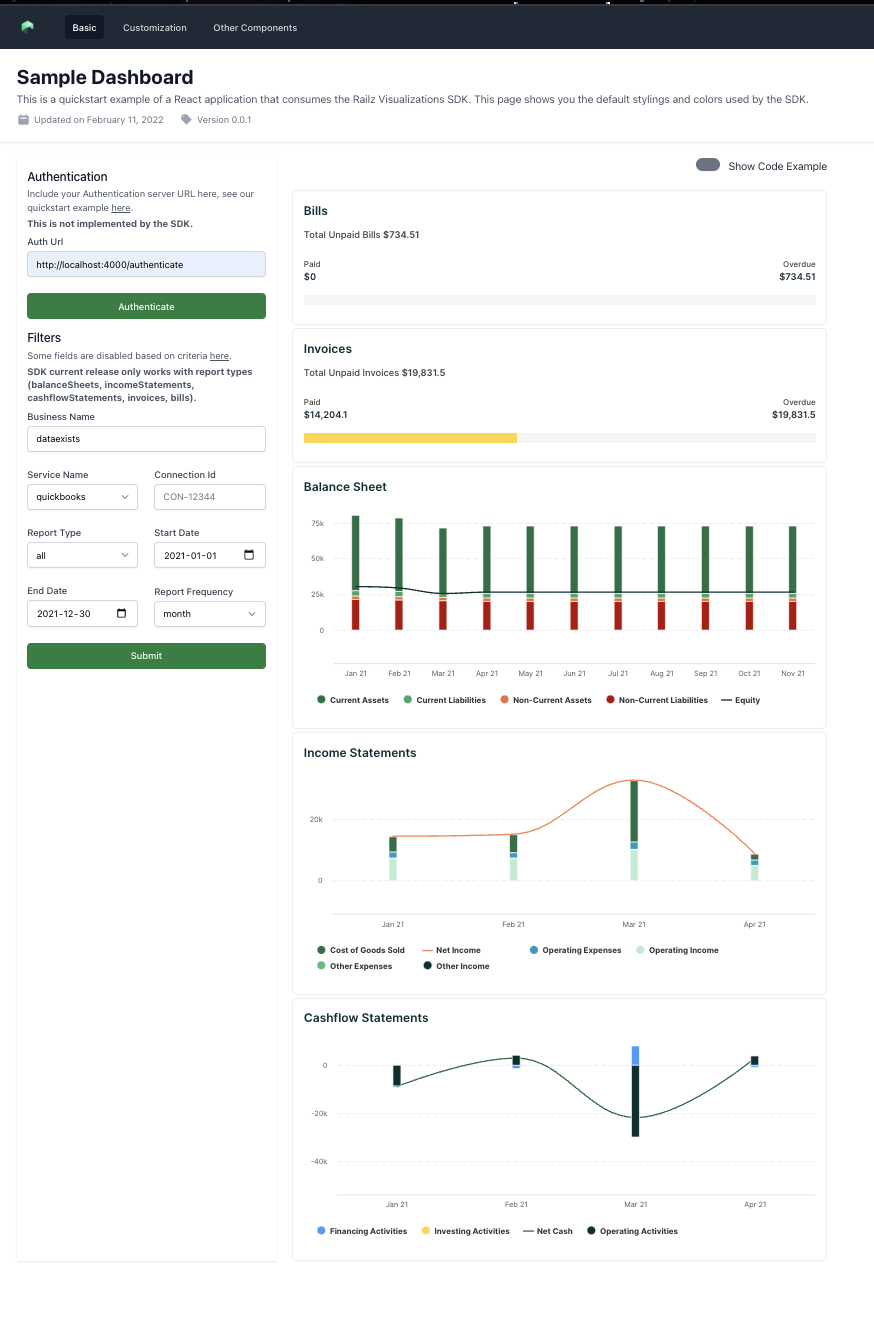Click the 'Total Unpaid Invoices $19,831.5' text
This screenshot has height=1318, width=874.
[375, 373]
